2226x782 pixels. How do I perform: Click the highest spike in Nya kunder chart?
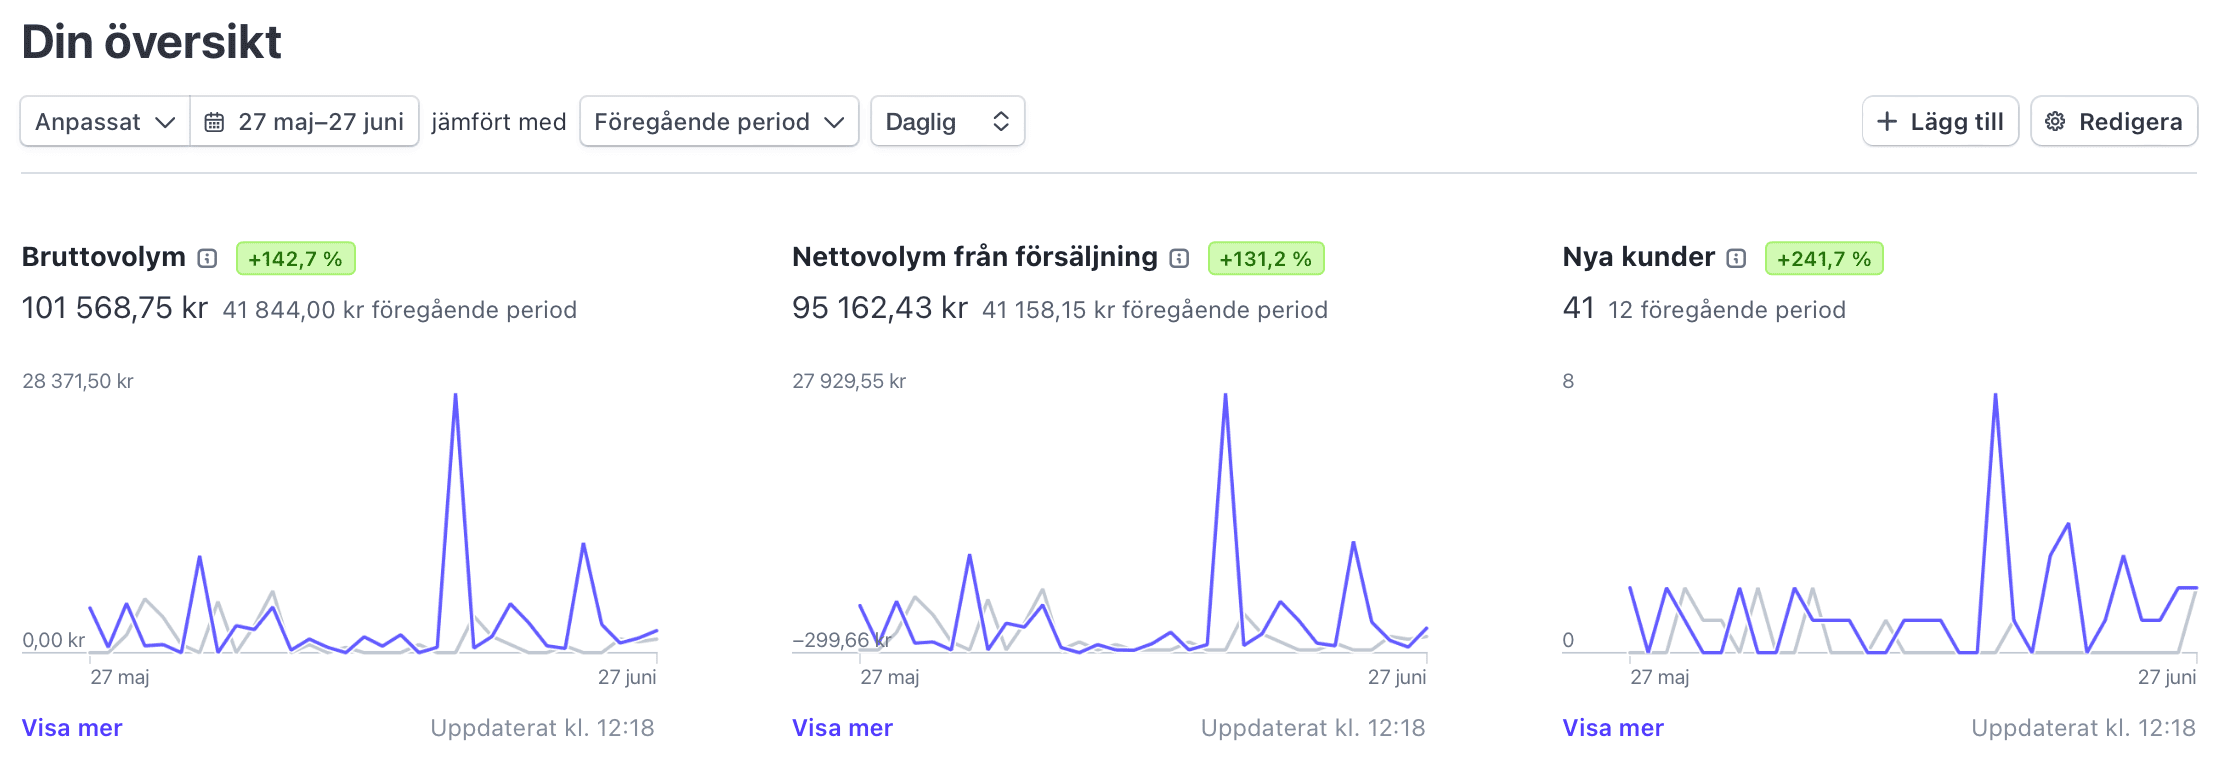click(x=1995, y=397)
